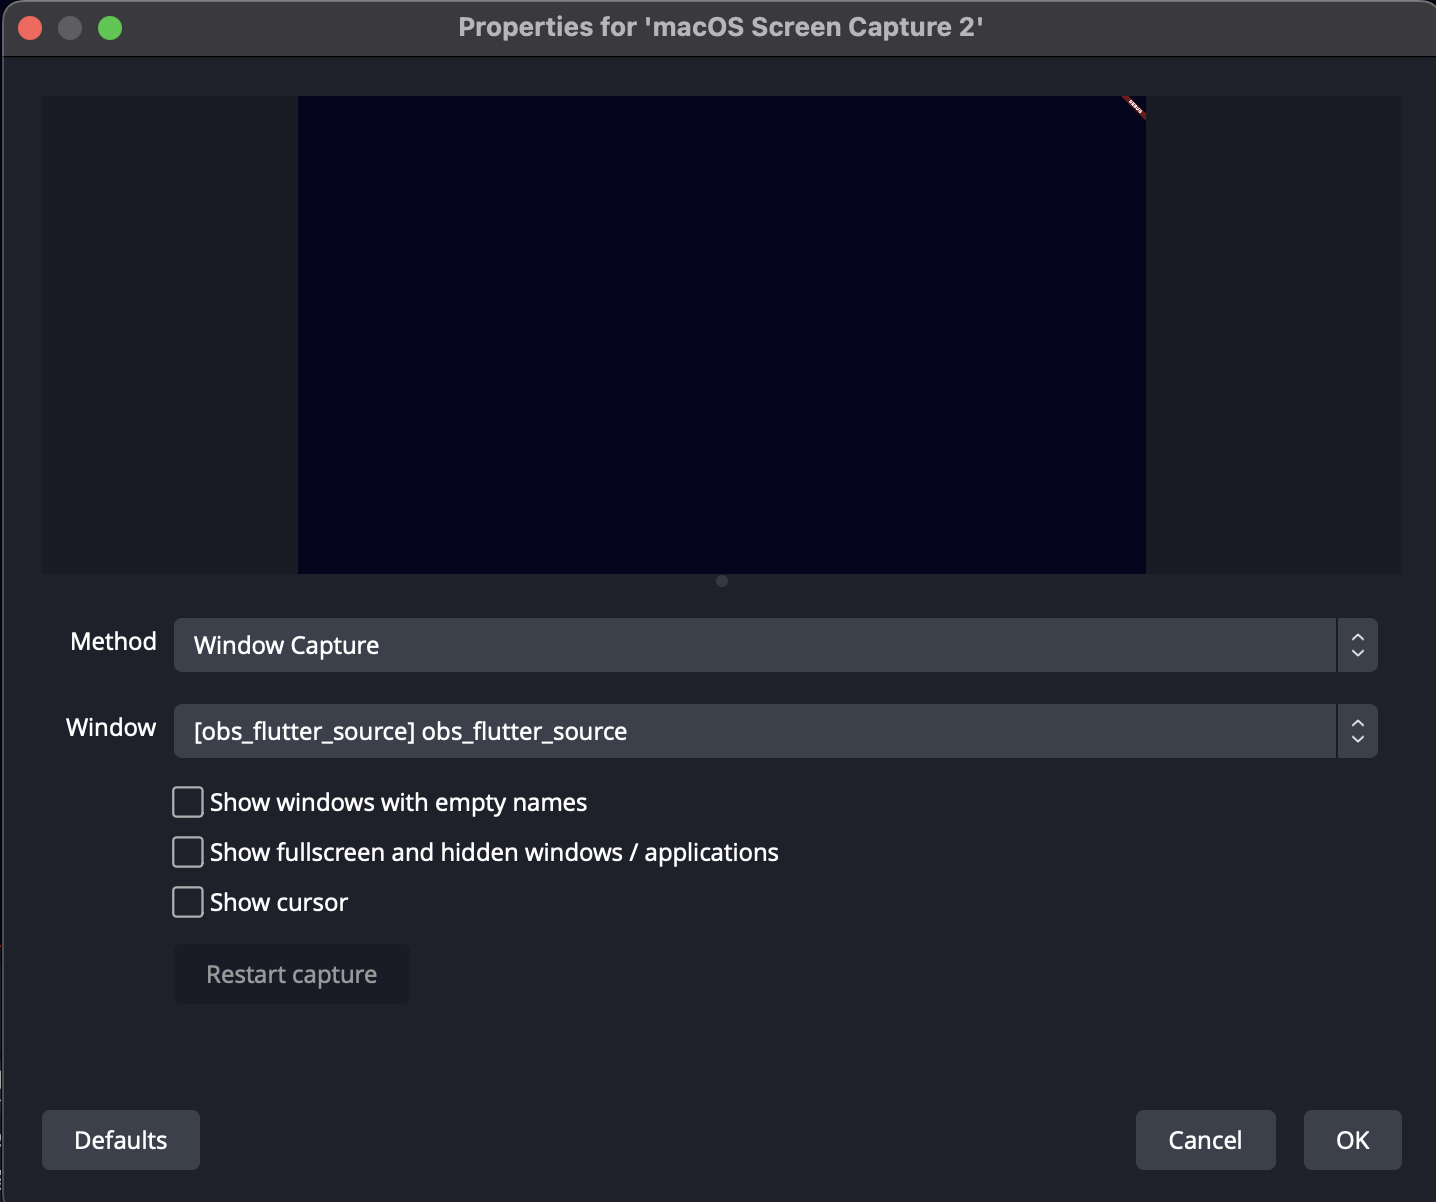
Task: Confirm settings with the OK button
Action: click(1352, 1140)
